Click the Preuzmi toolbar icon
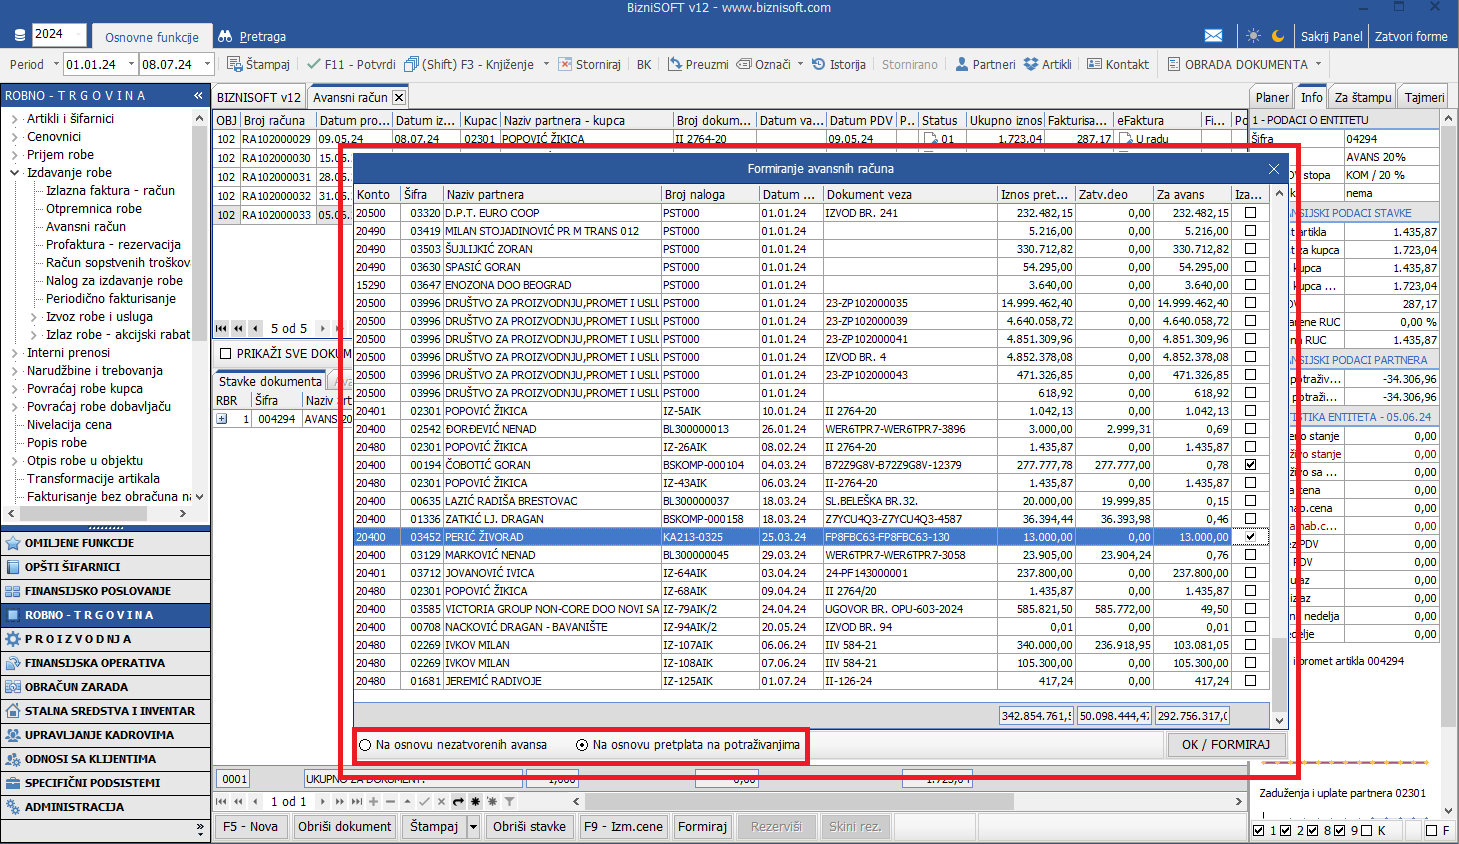Viewport: 1459px width, 844px height. (x=698, y=64)
